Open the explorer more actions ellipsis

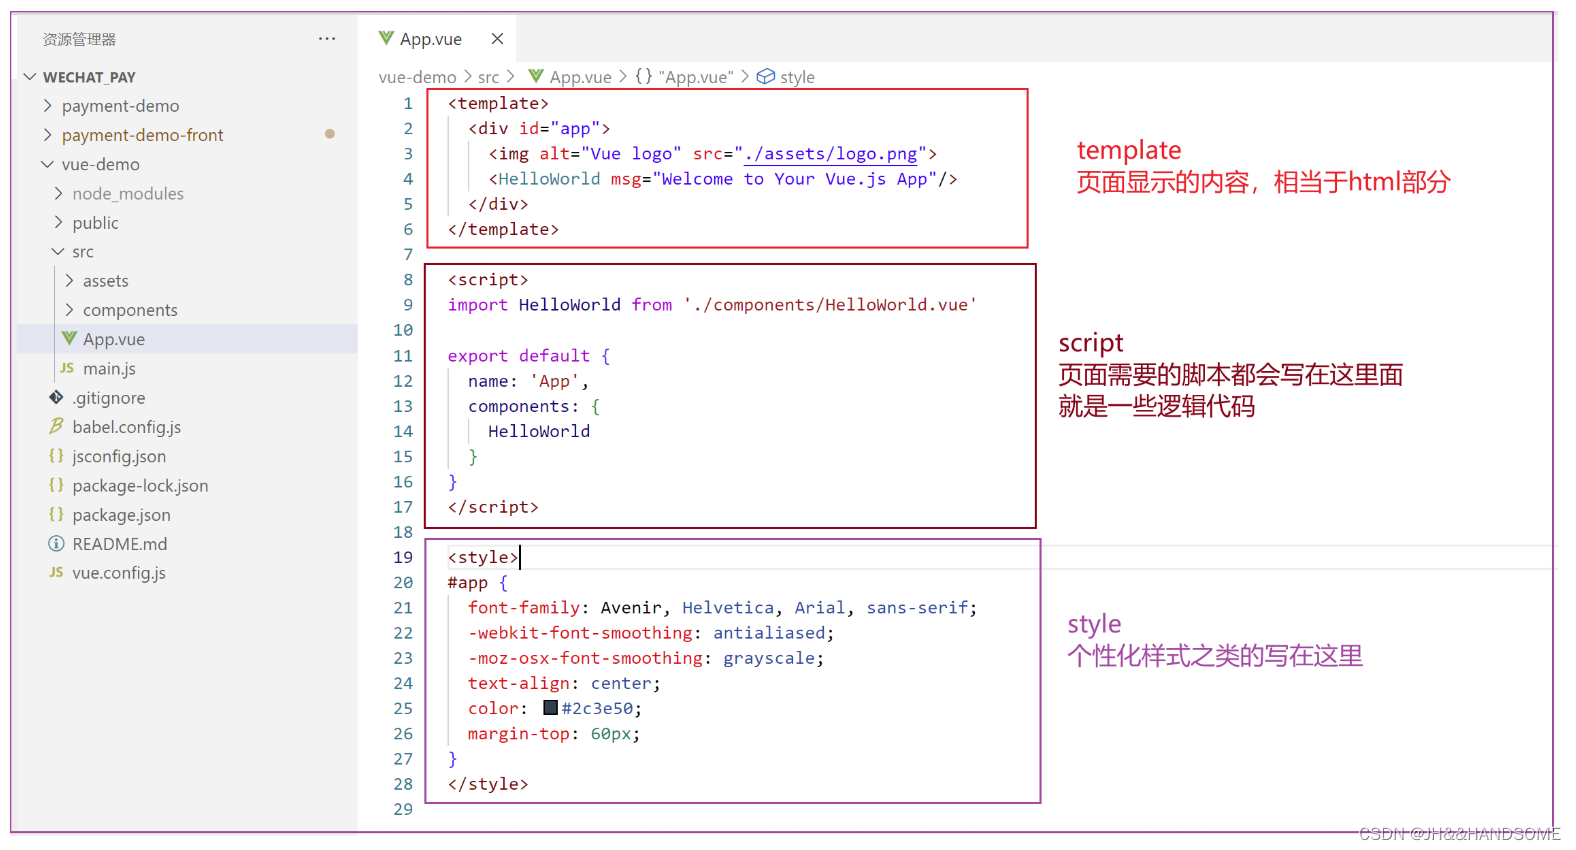[x=327, y=39]
